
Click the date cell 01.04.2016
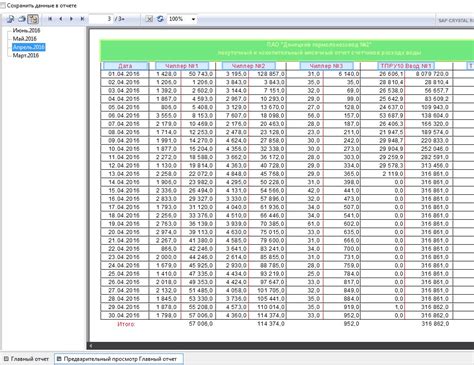[124, 74]
